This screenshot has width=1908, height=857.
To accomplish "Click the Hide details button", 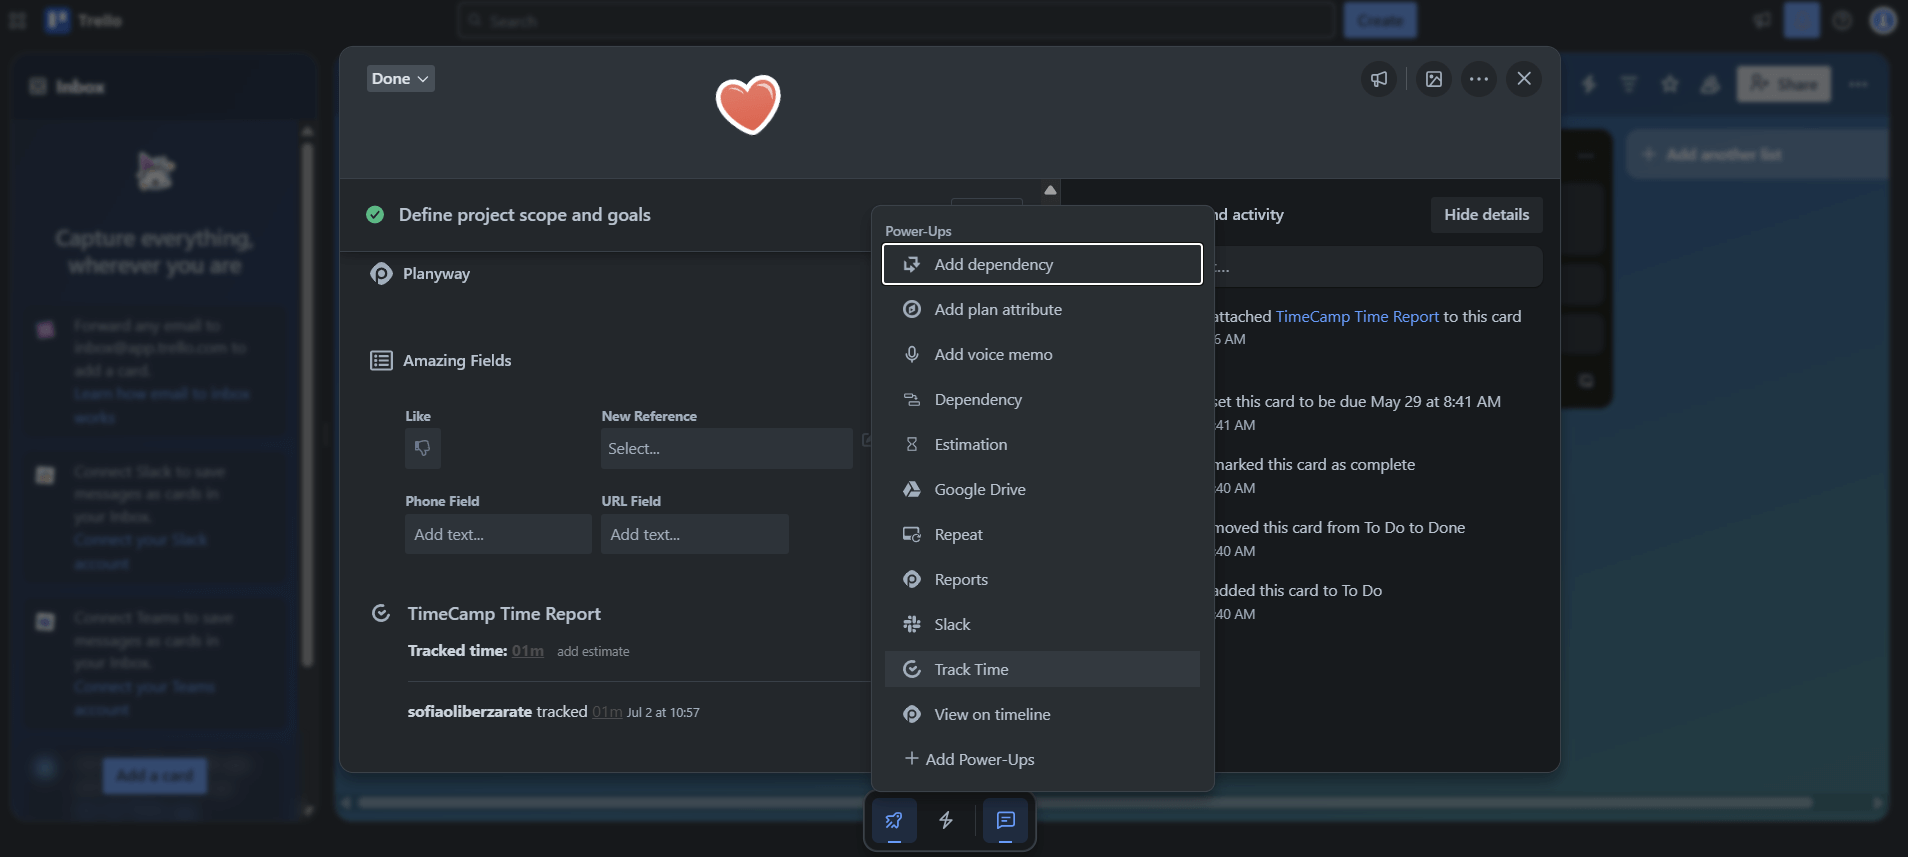I will tap(1486, 214).
